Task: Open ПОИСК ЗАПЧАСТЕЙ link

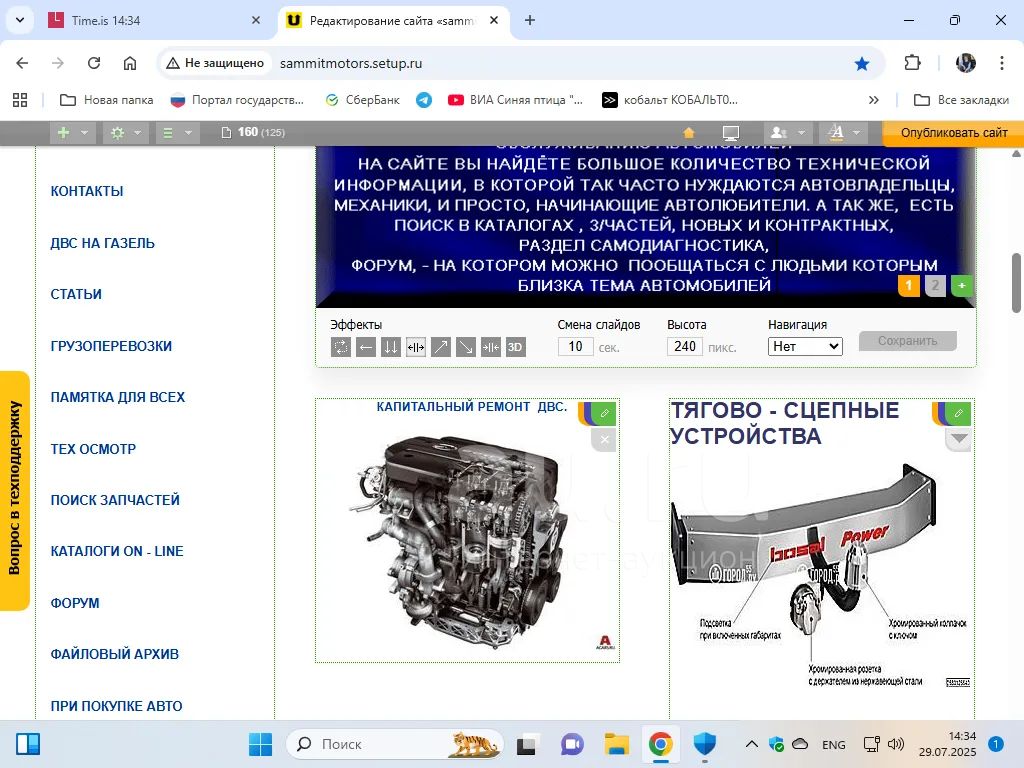Action: 115,500
